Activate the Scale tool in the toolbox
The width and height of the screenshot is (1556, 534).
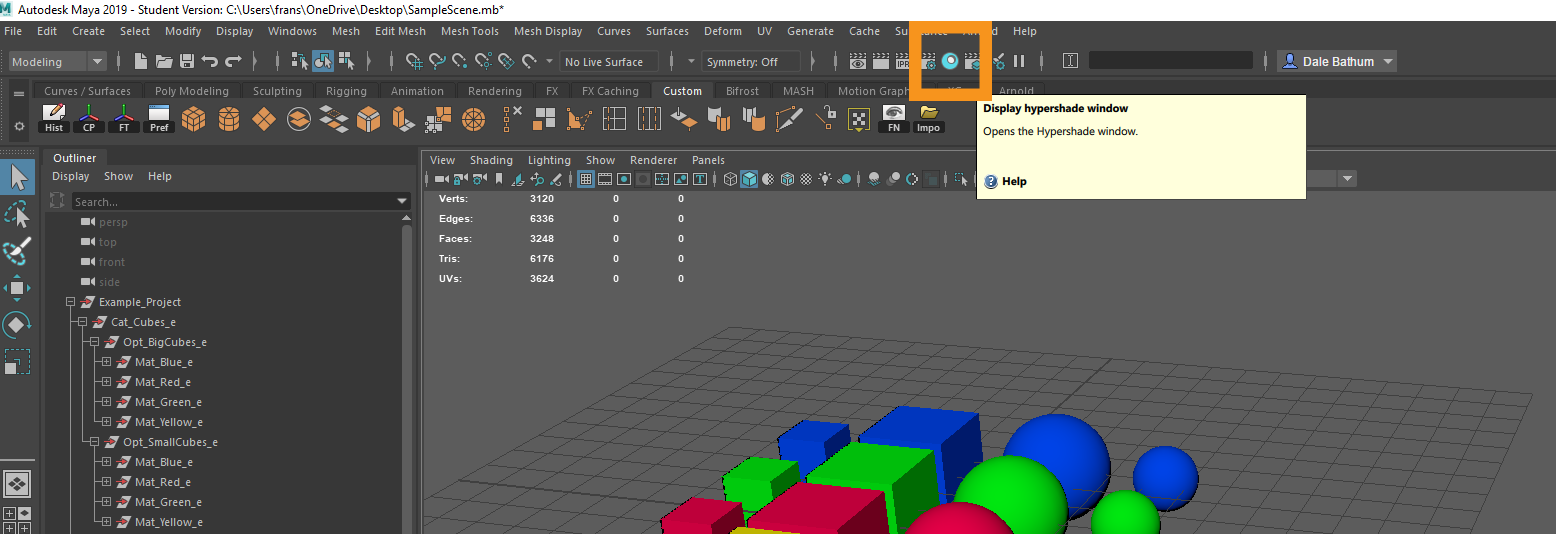(17, 362)
